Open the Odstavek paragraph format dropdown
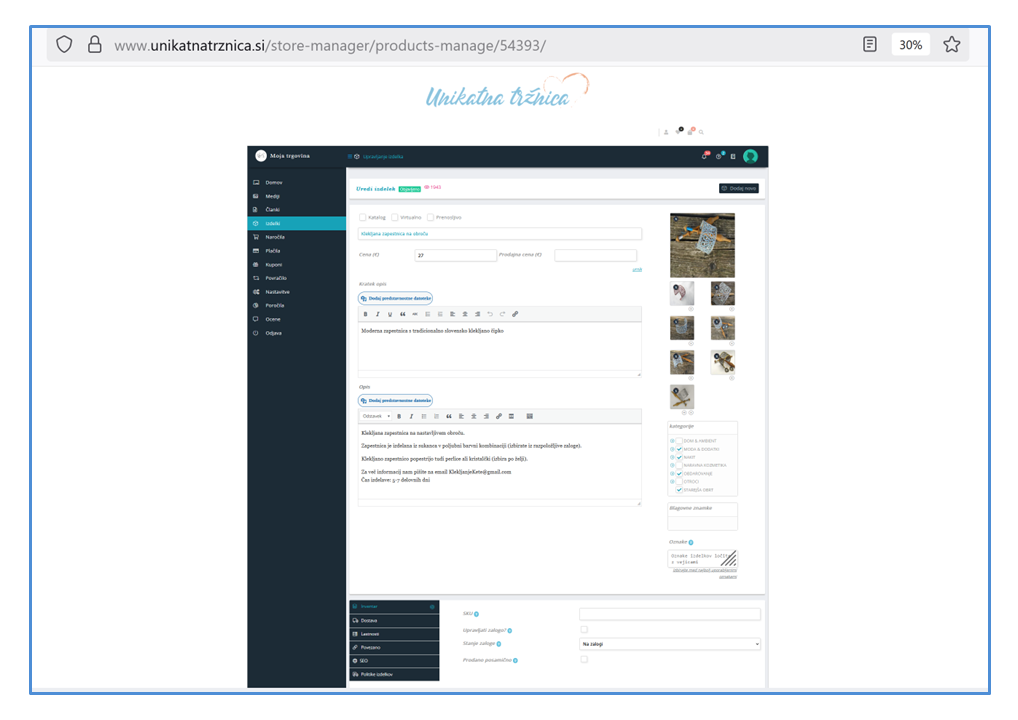1018x720 pixels. [x=376, y=416]
